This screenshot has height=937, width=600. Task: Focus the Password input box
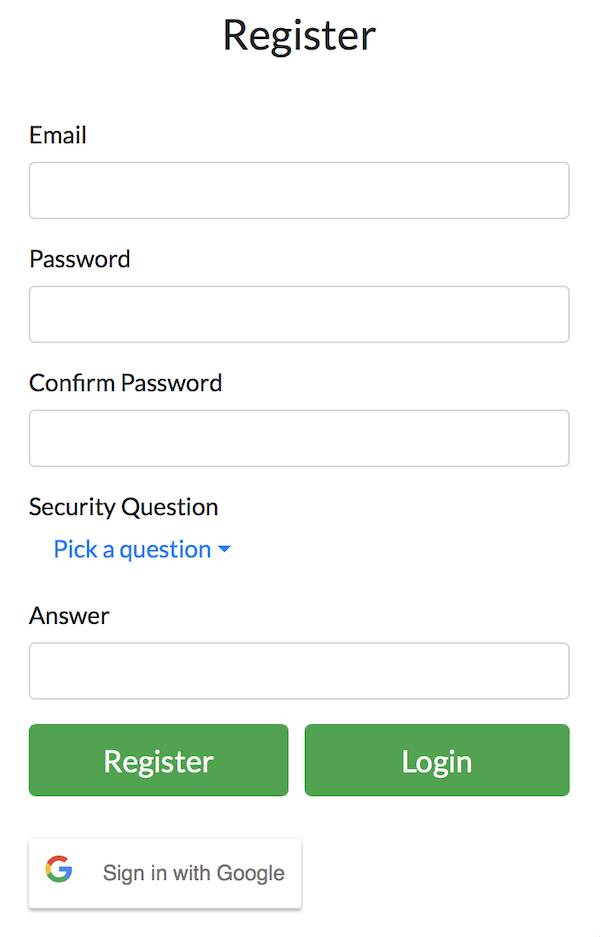[299, 314]
